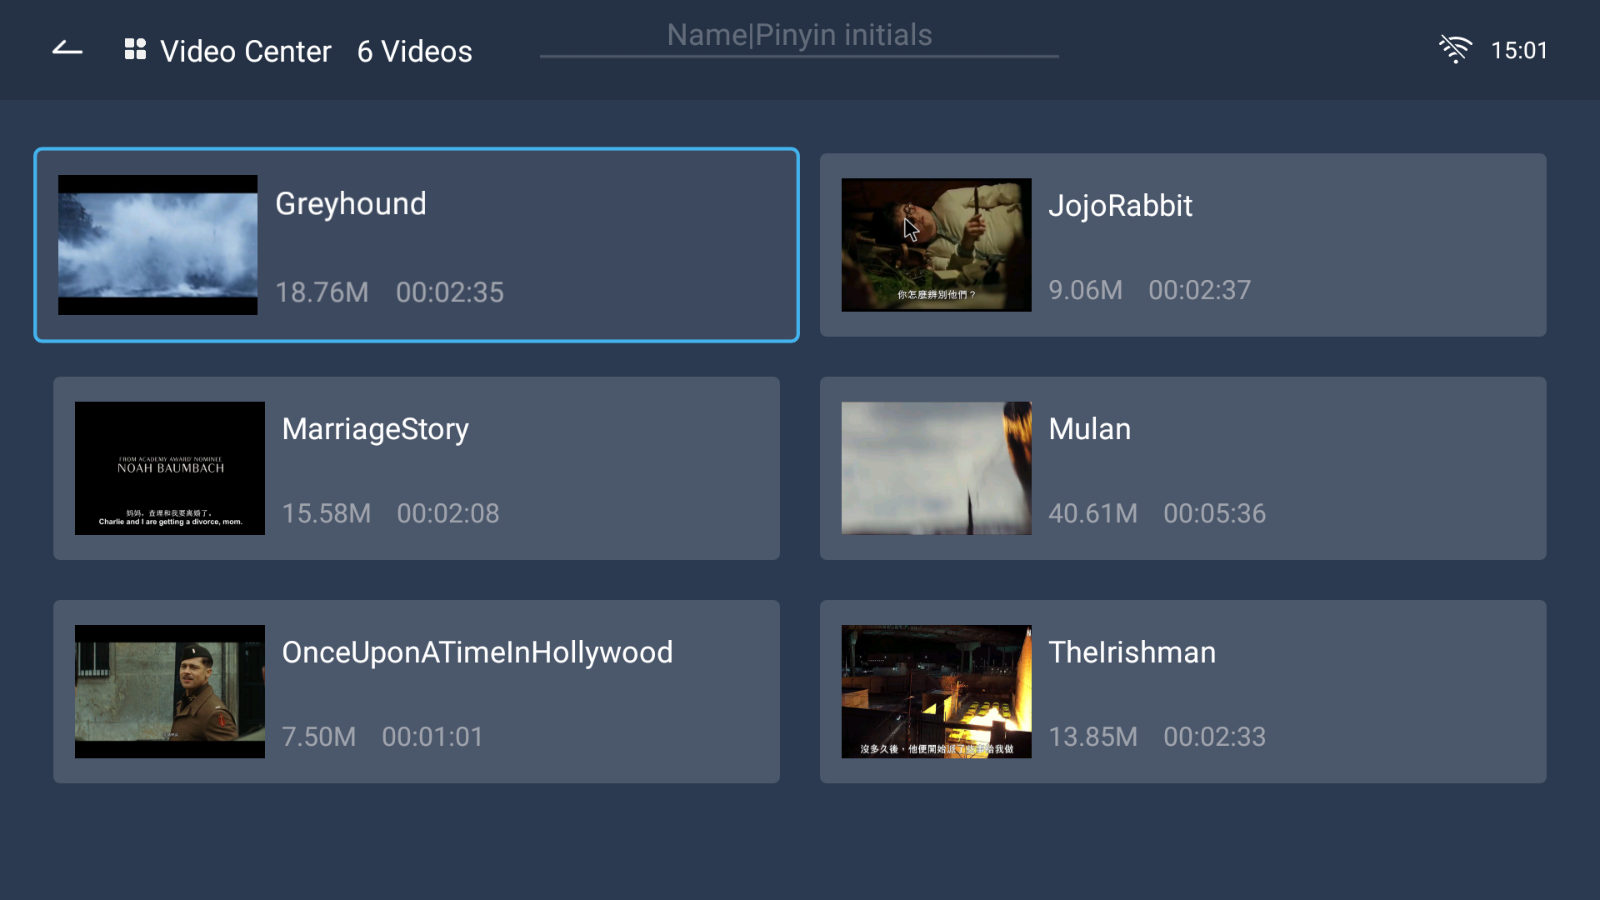Click the Name|Pinyin initials search field
This screenshot has height=900, width=1600.
tap(799, 36)
